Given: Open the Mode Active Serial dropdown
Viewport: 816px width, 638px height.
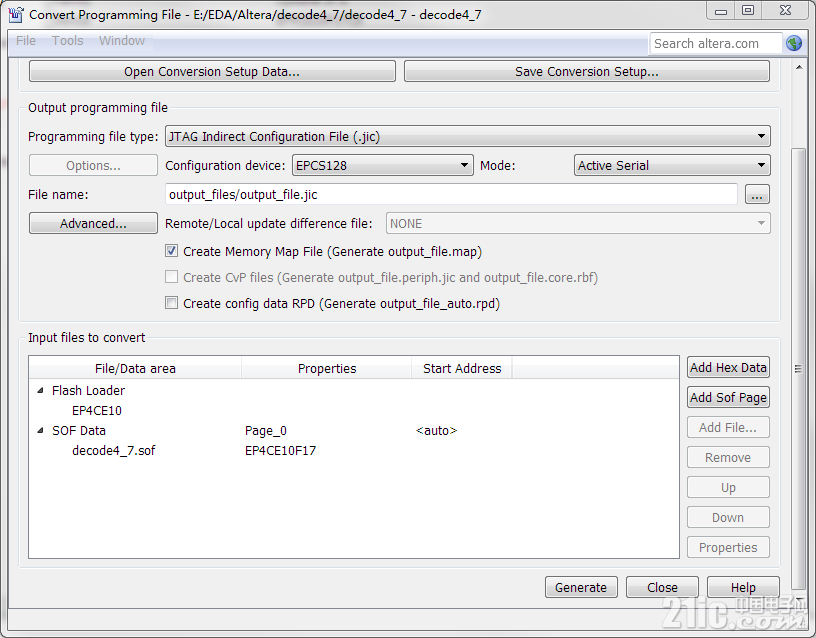Looking at the screenshot, I should coord(672,165).
